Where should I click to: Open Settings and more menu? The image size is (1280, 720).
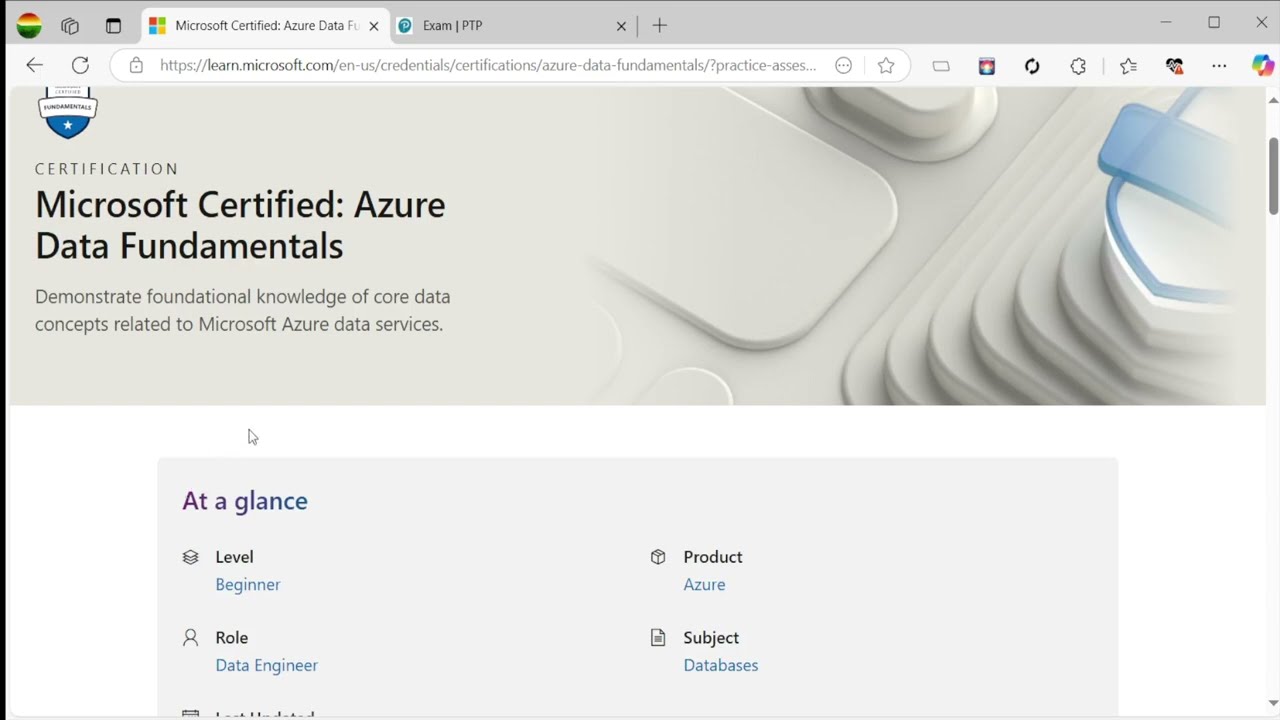[x=1219, y=66]
